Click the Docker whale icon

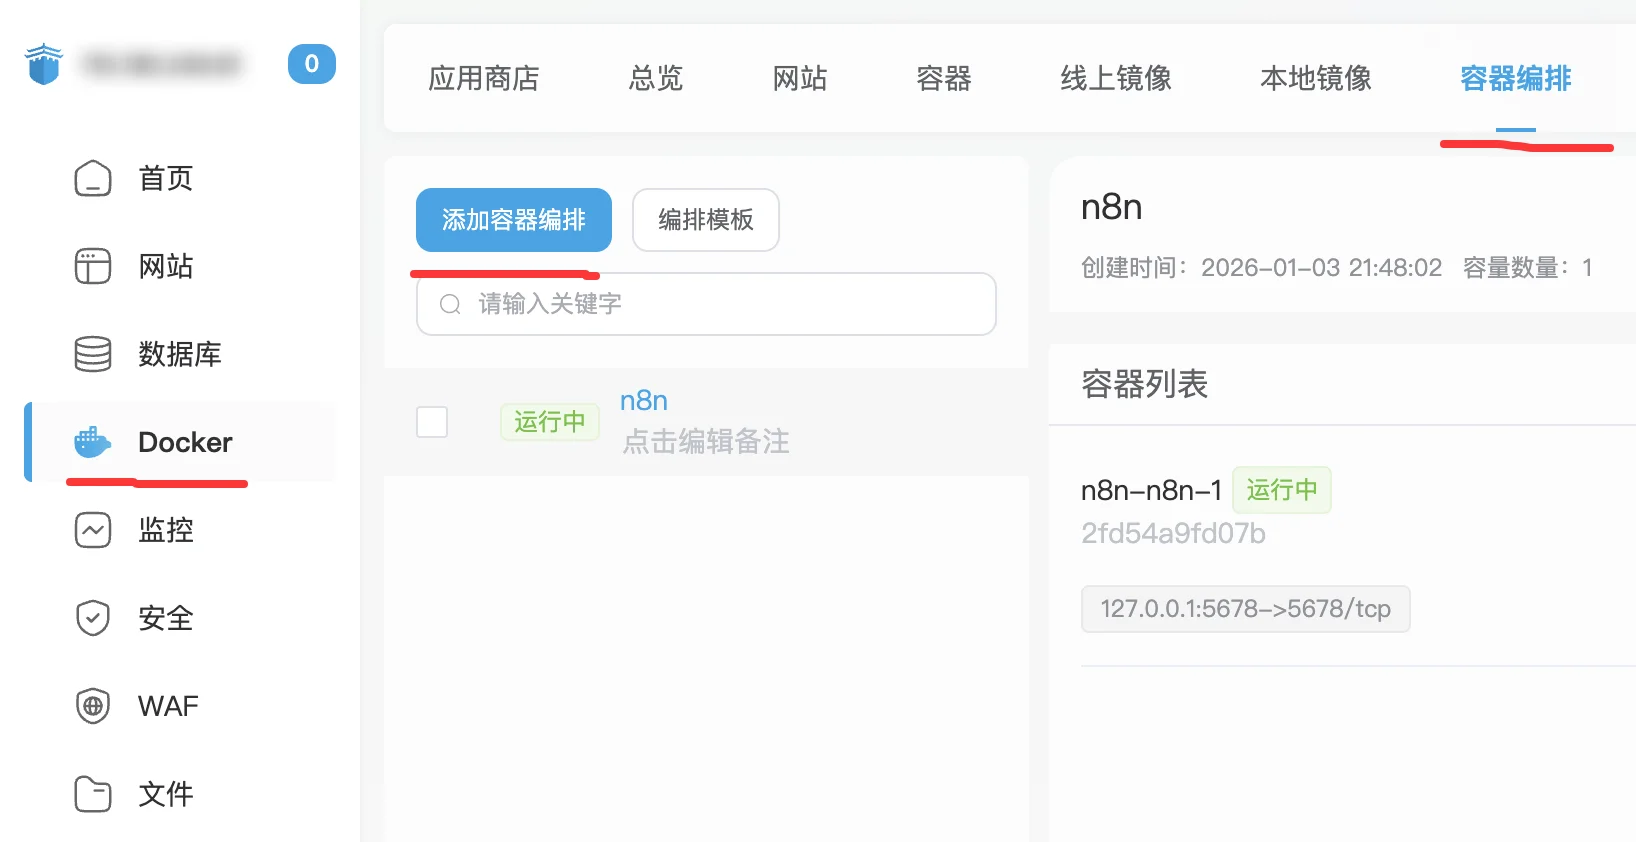[x=93, y=442]
